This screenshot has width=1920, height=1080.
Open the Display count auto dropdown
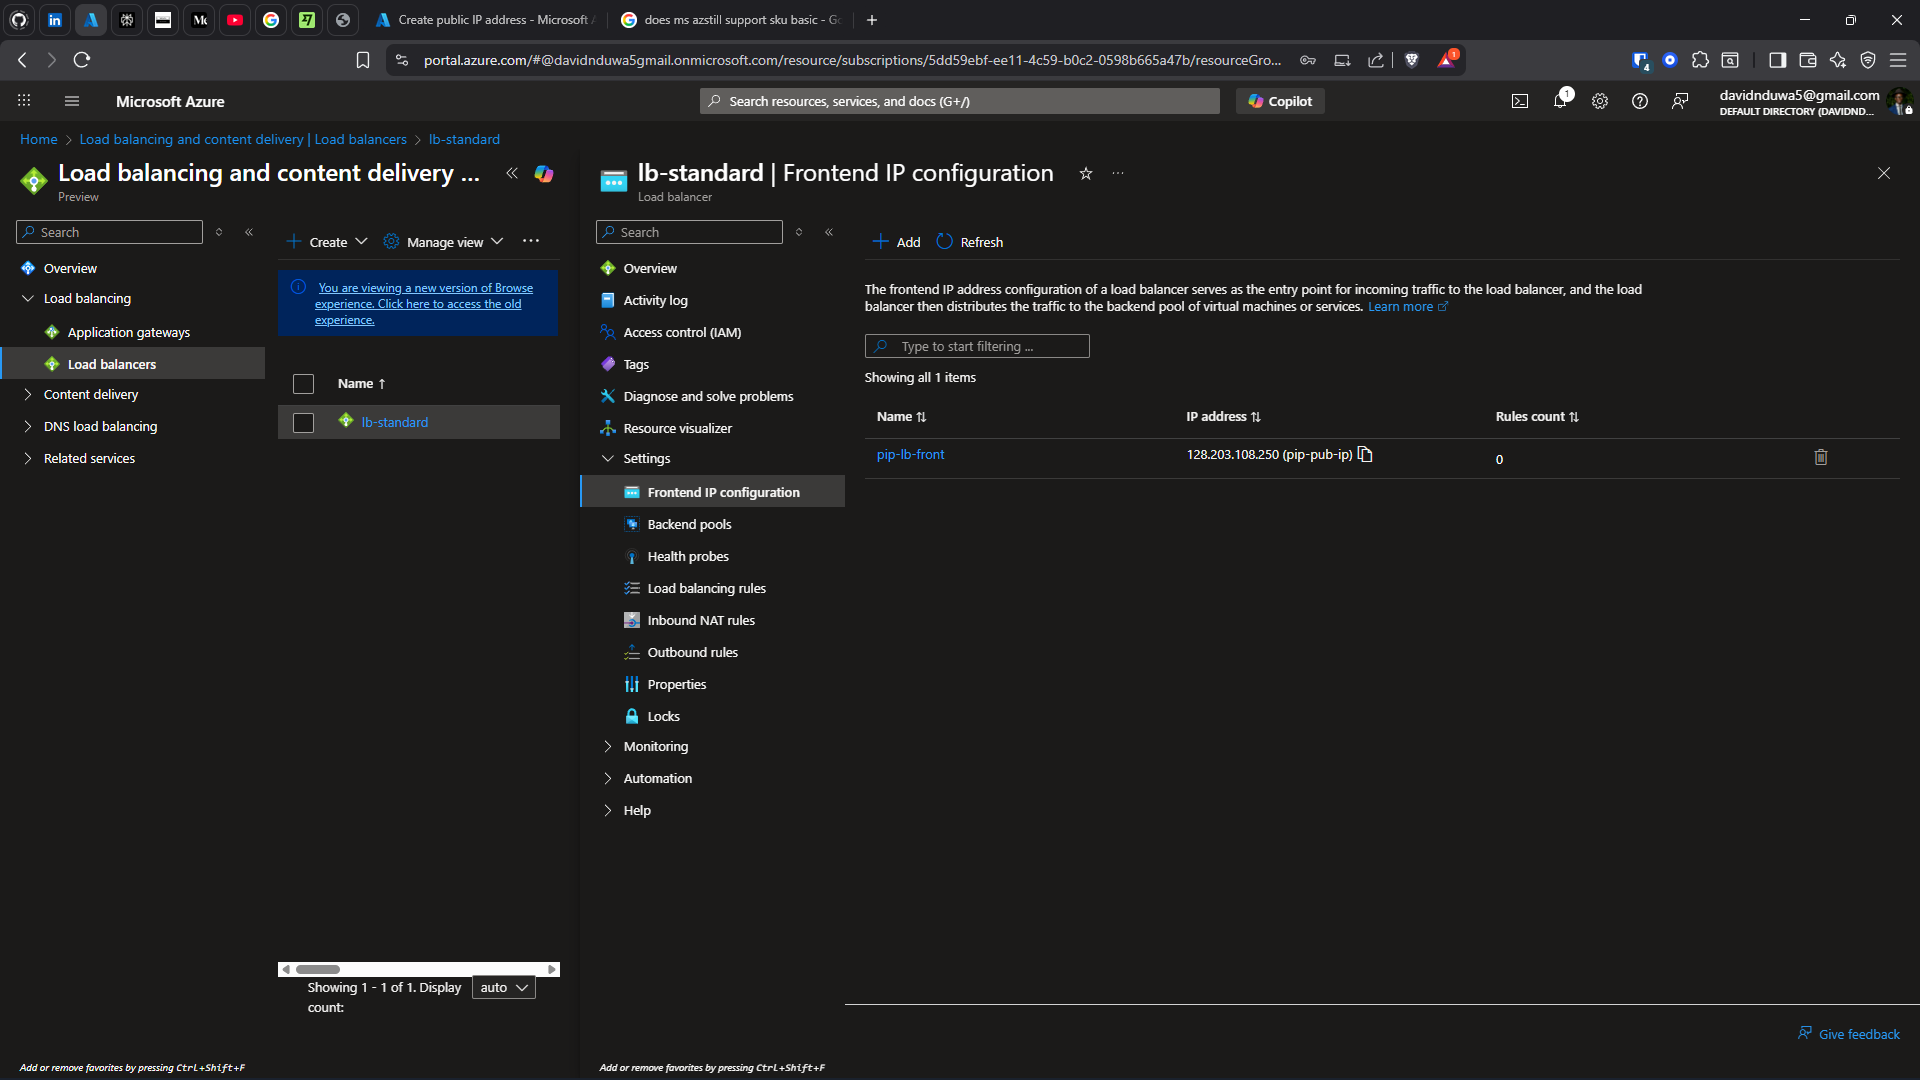[x=504, y=987]
